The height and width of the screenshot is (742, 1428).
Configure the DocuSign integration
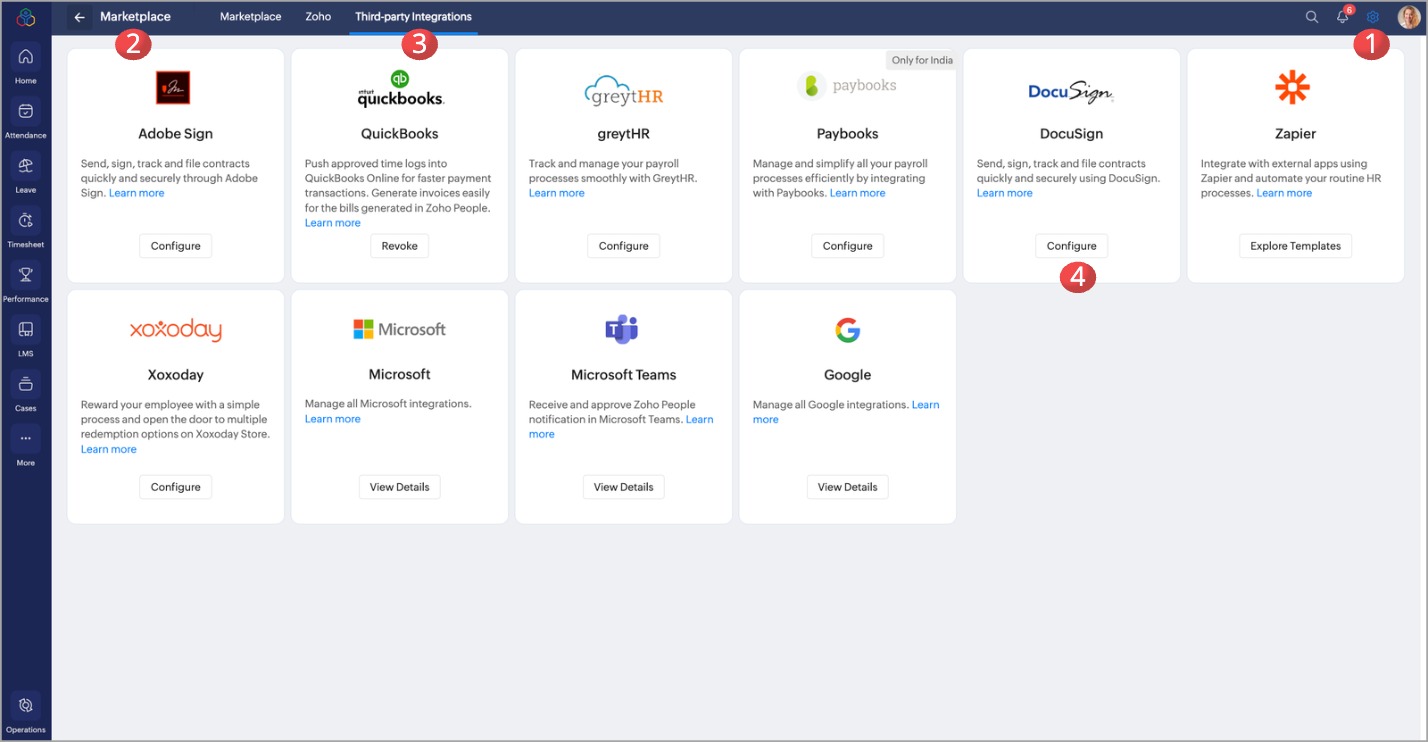[1072, 246]
